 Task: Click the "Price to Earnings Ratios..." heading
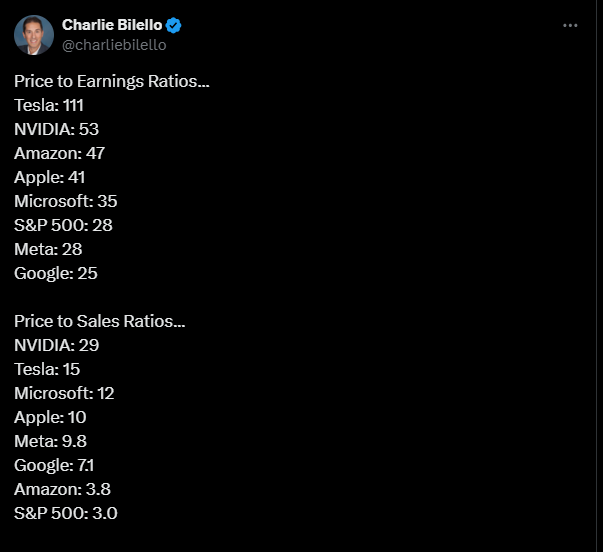point(112,81)
